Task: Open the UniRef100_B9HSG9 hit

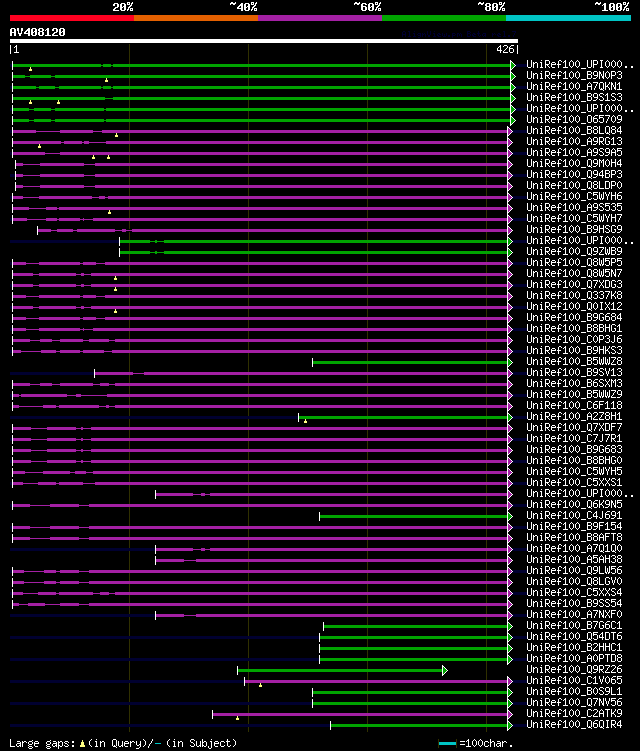Action: coord(574,230)
